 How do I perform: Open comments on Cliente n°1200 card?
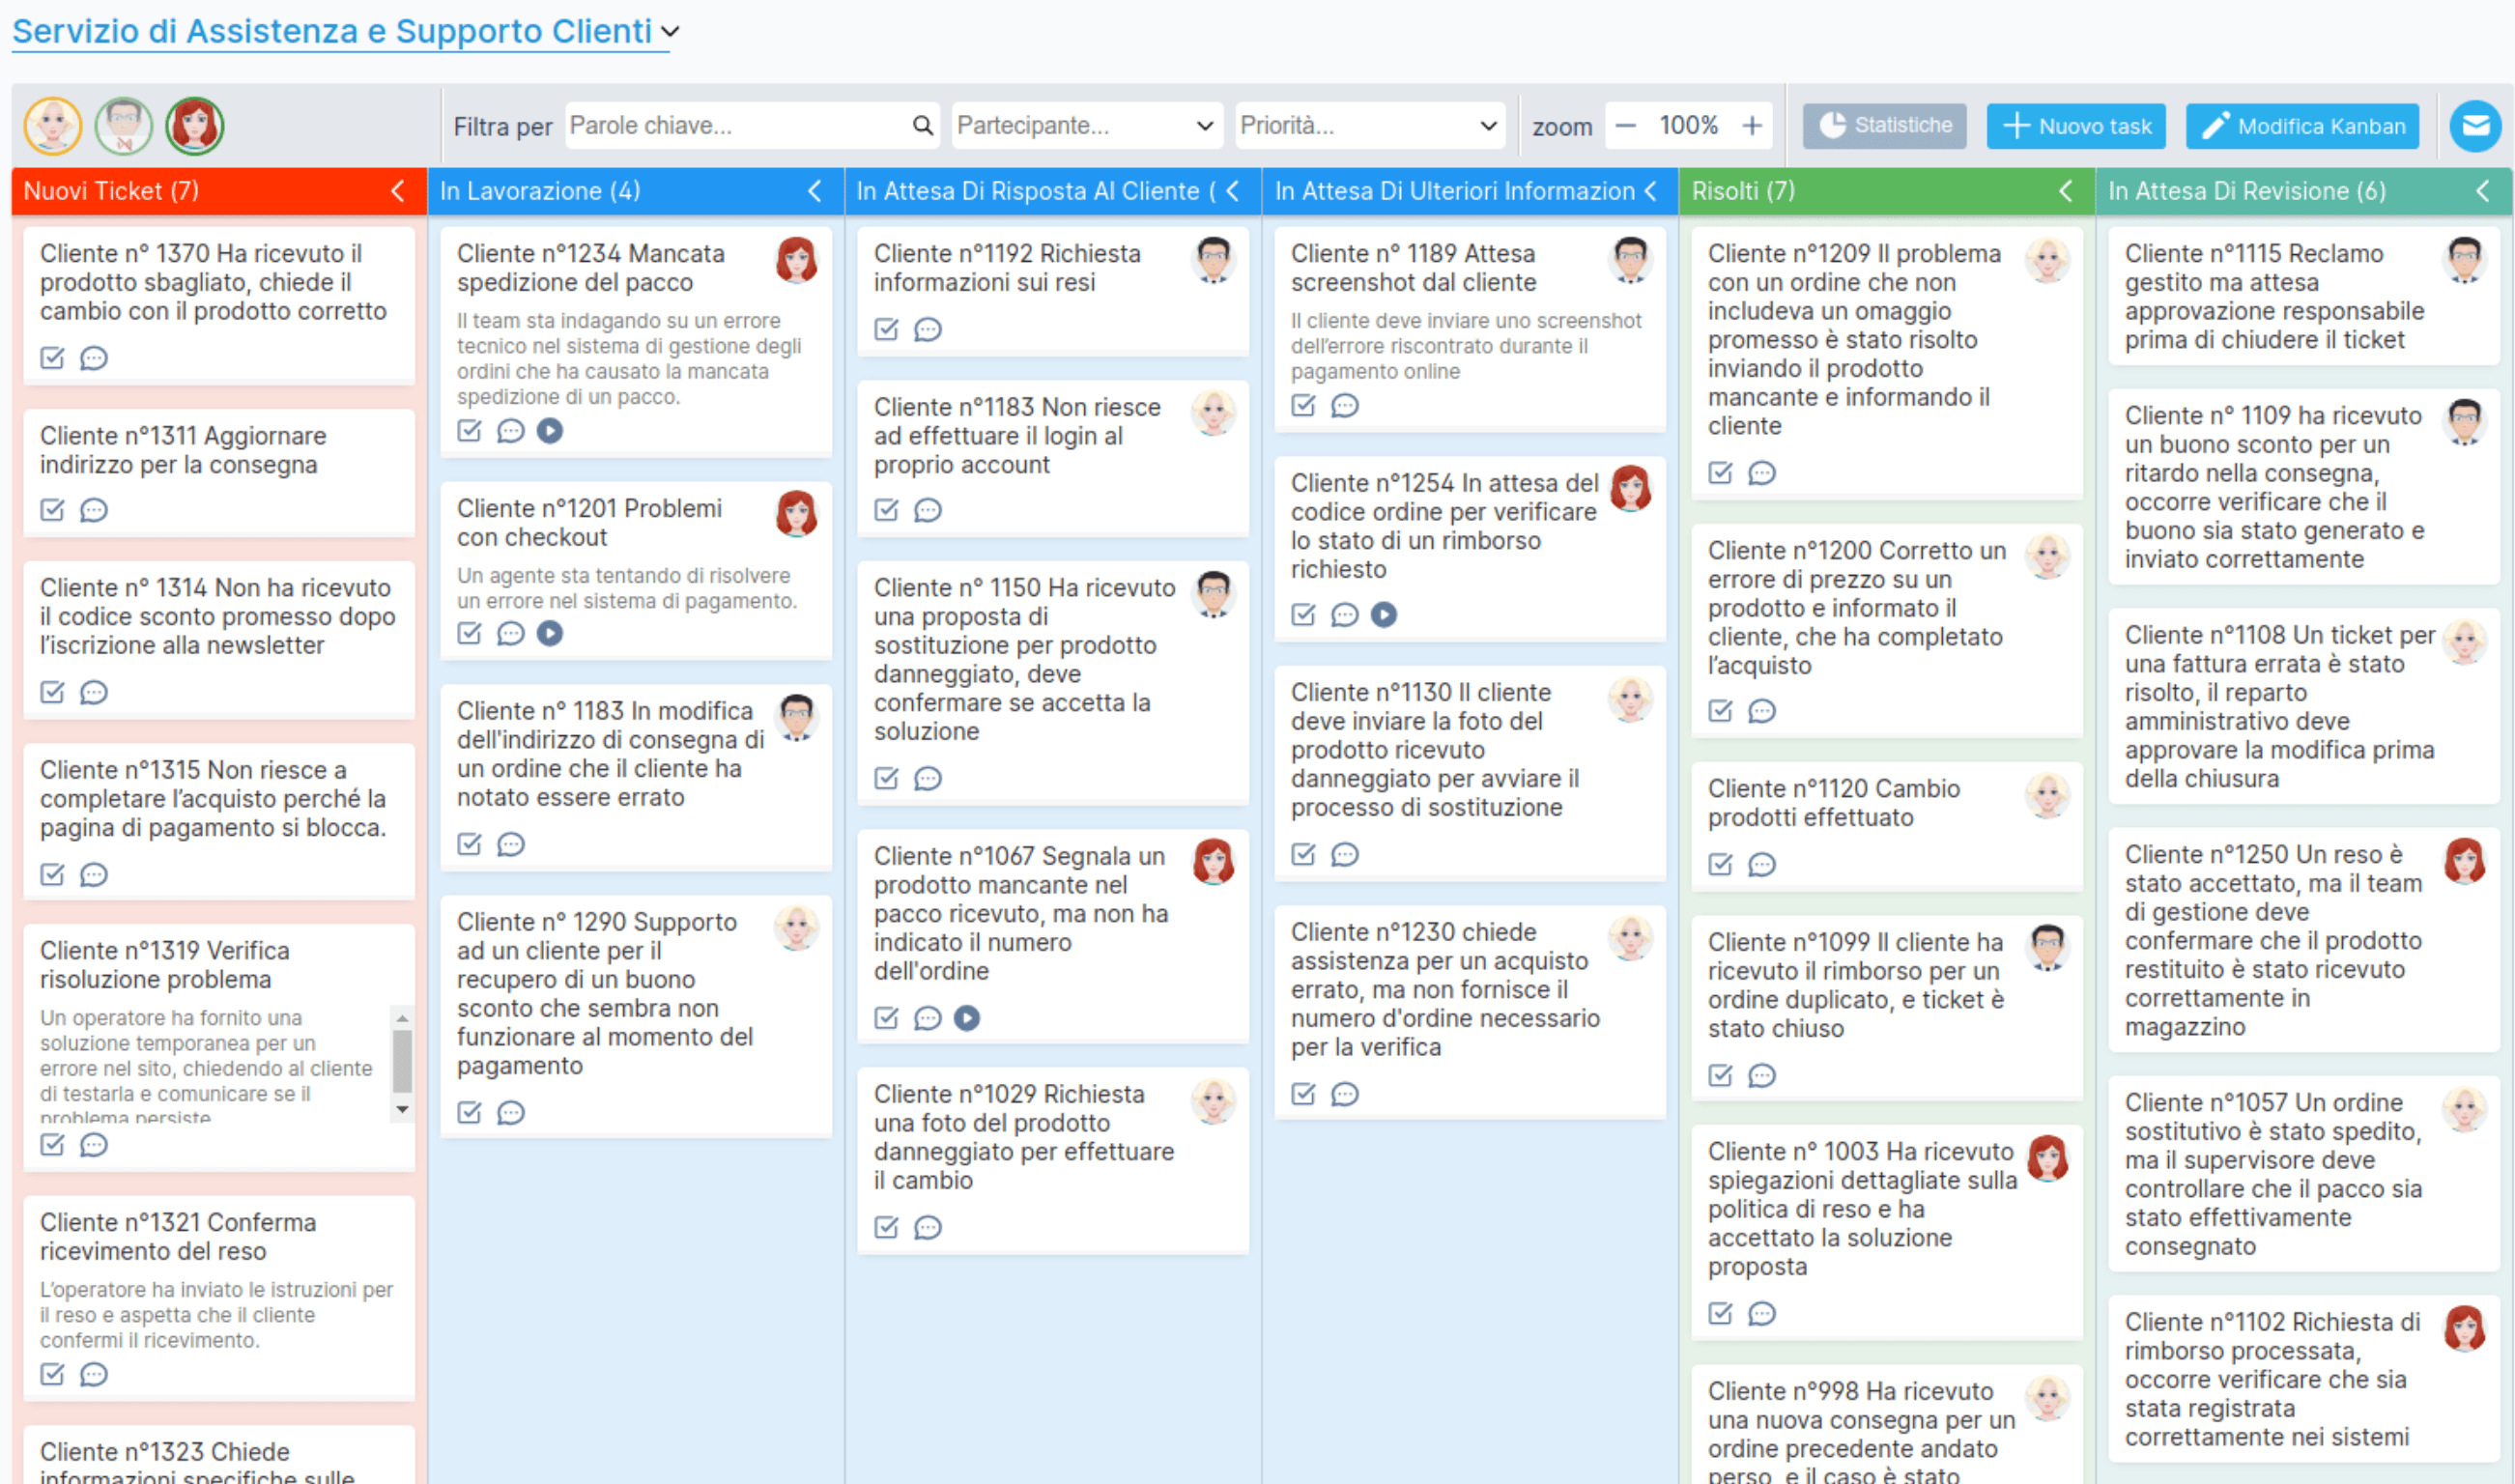1761,711
